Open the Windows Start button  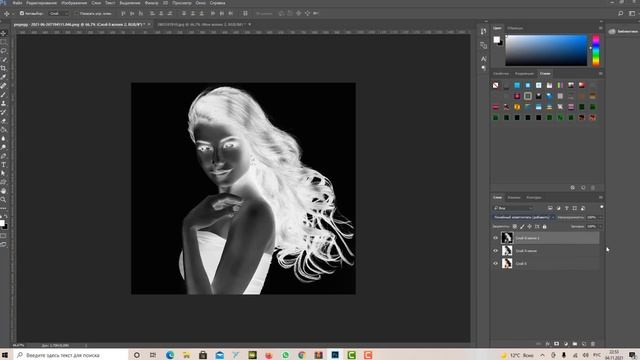tap(5, 355)
